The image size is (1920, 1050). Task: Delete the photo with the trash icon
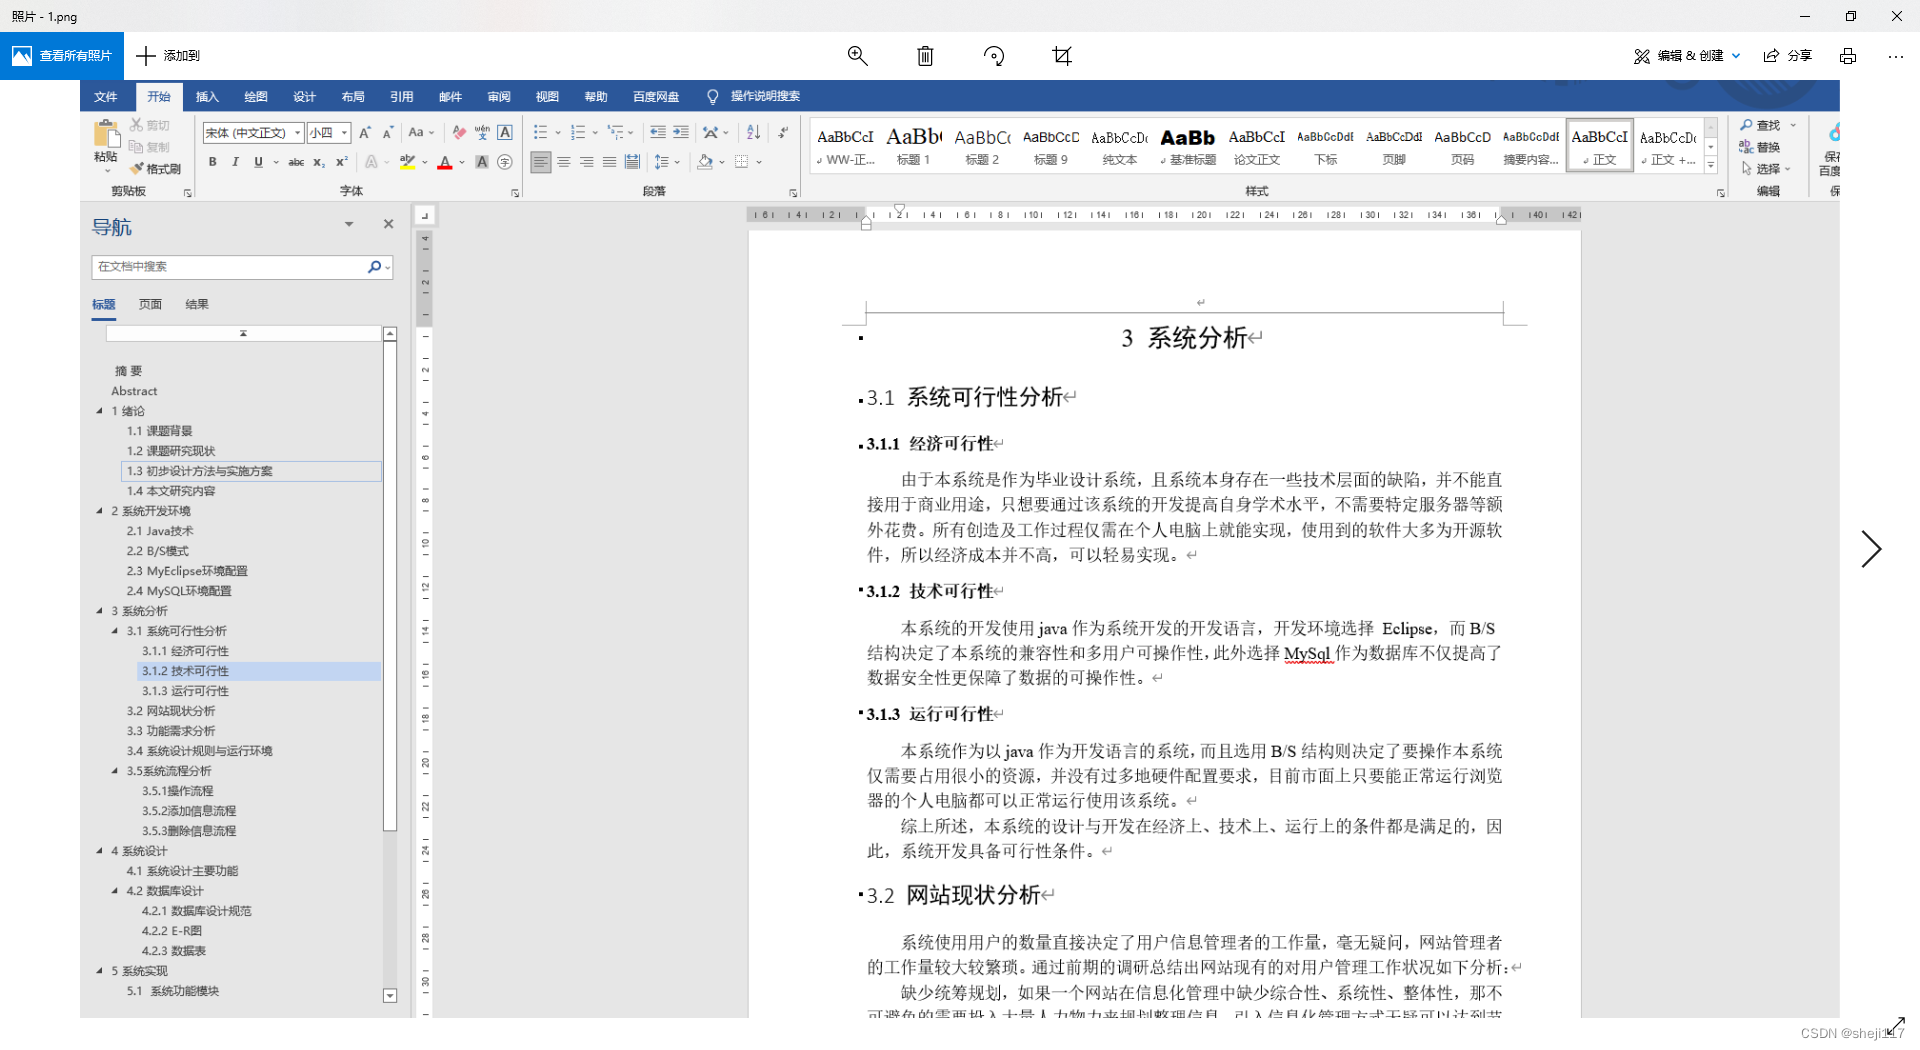tap(925, 56)
